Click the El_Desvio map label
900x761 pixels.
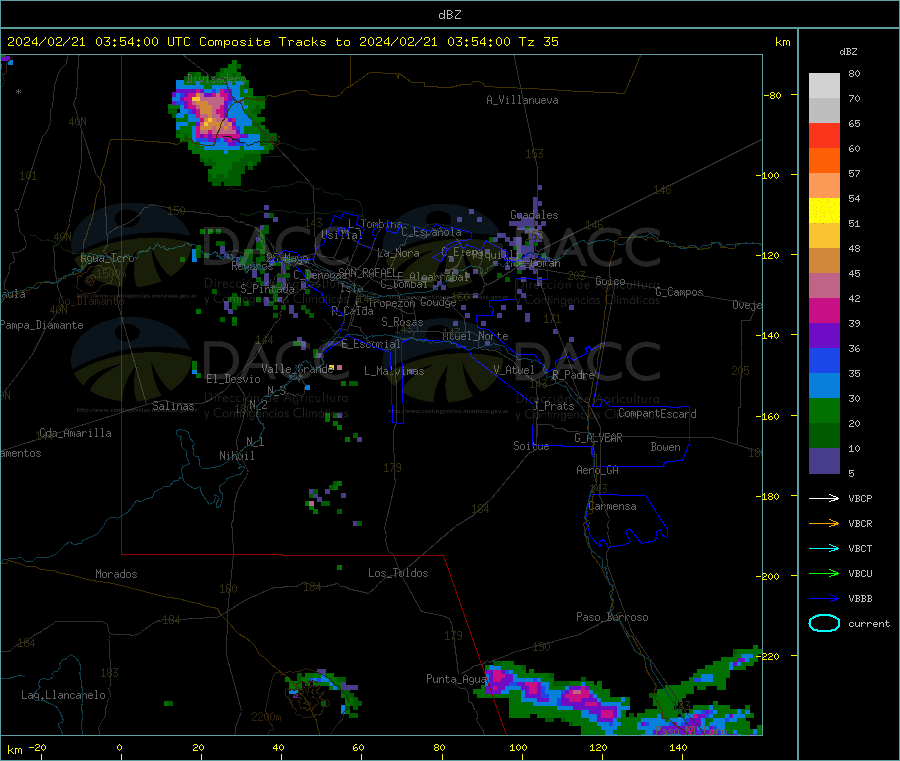233,379
